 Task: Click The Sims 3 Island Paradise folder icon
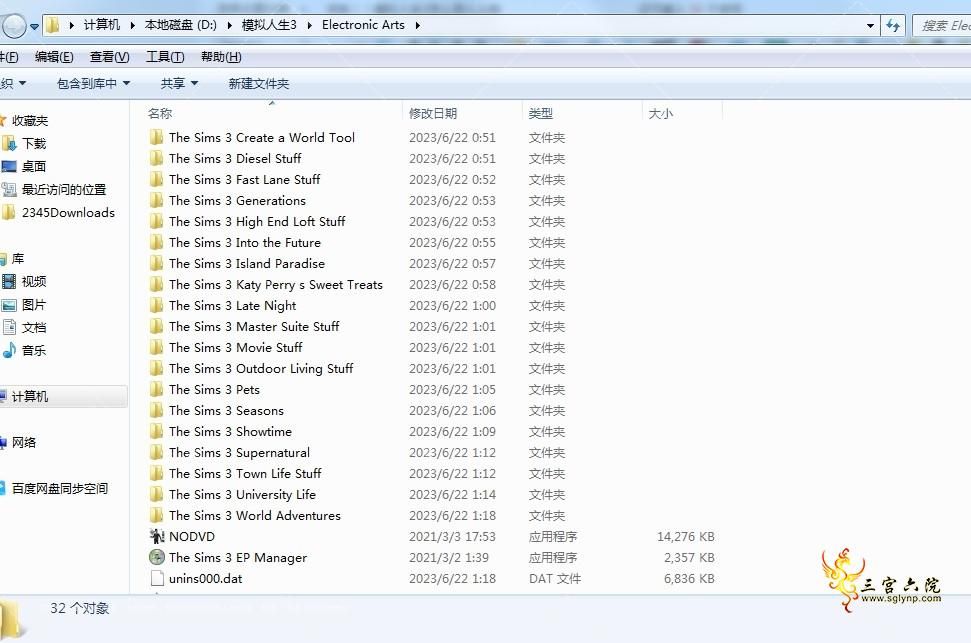tap(157, 263)
